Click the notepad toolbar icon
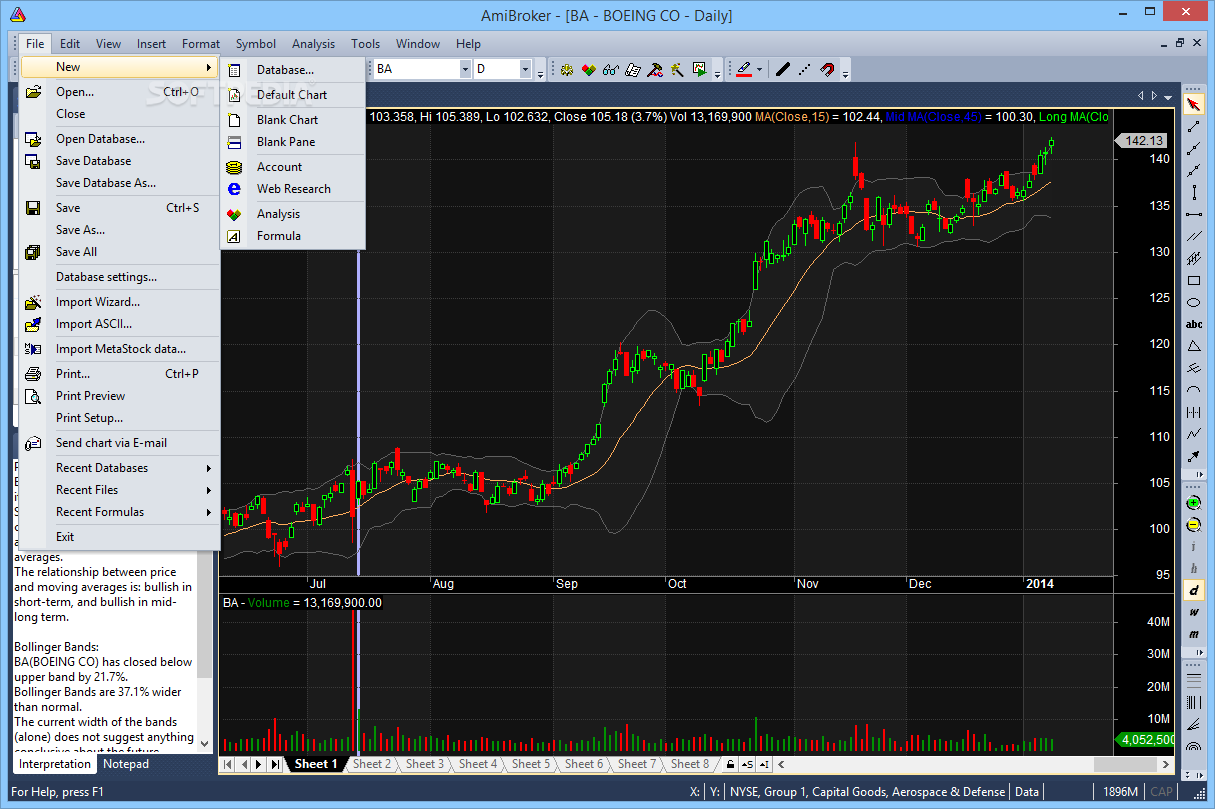 (x=632, y=69)
